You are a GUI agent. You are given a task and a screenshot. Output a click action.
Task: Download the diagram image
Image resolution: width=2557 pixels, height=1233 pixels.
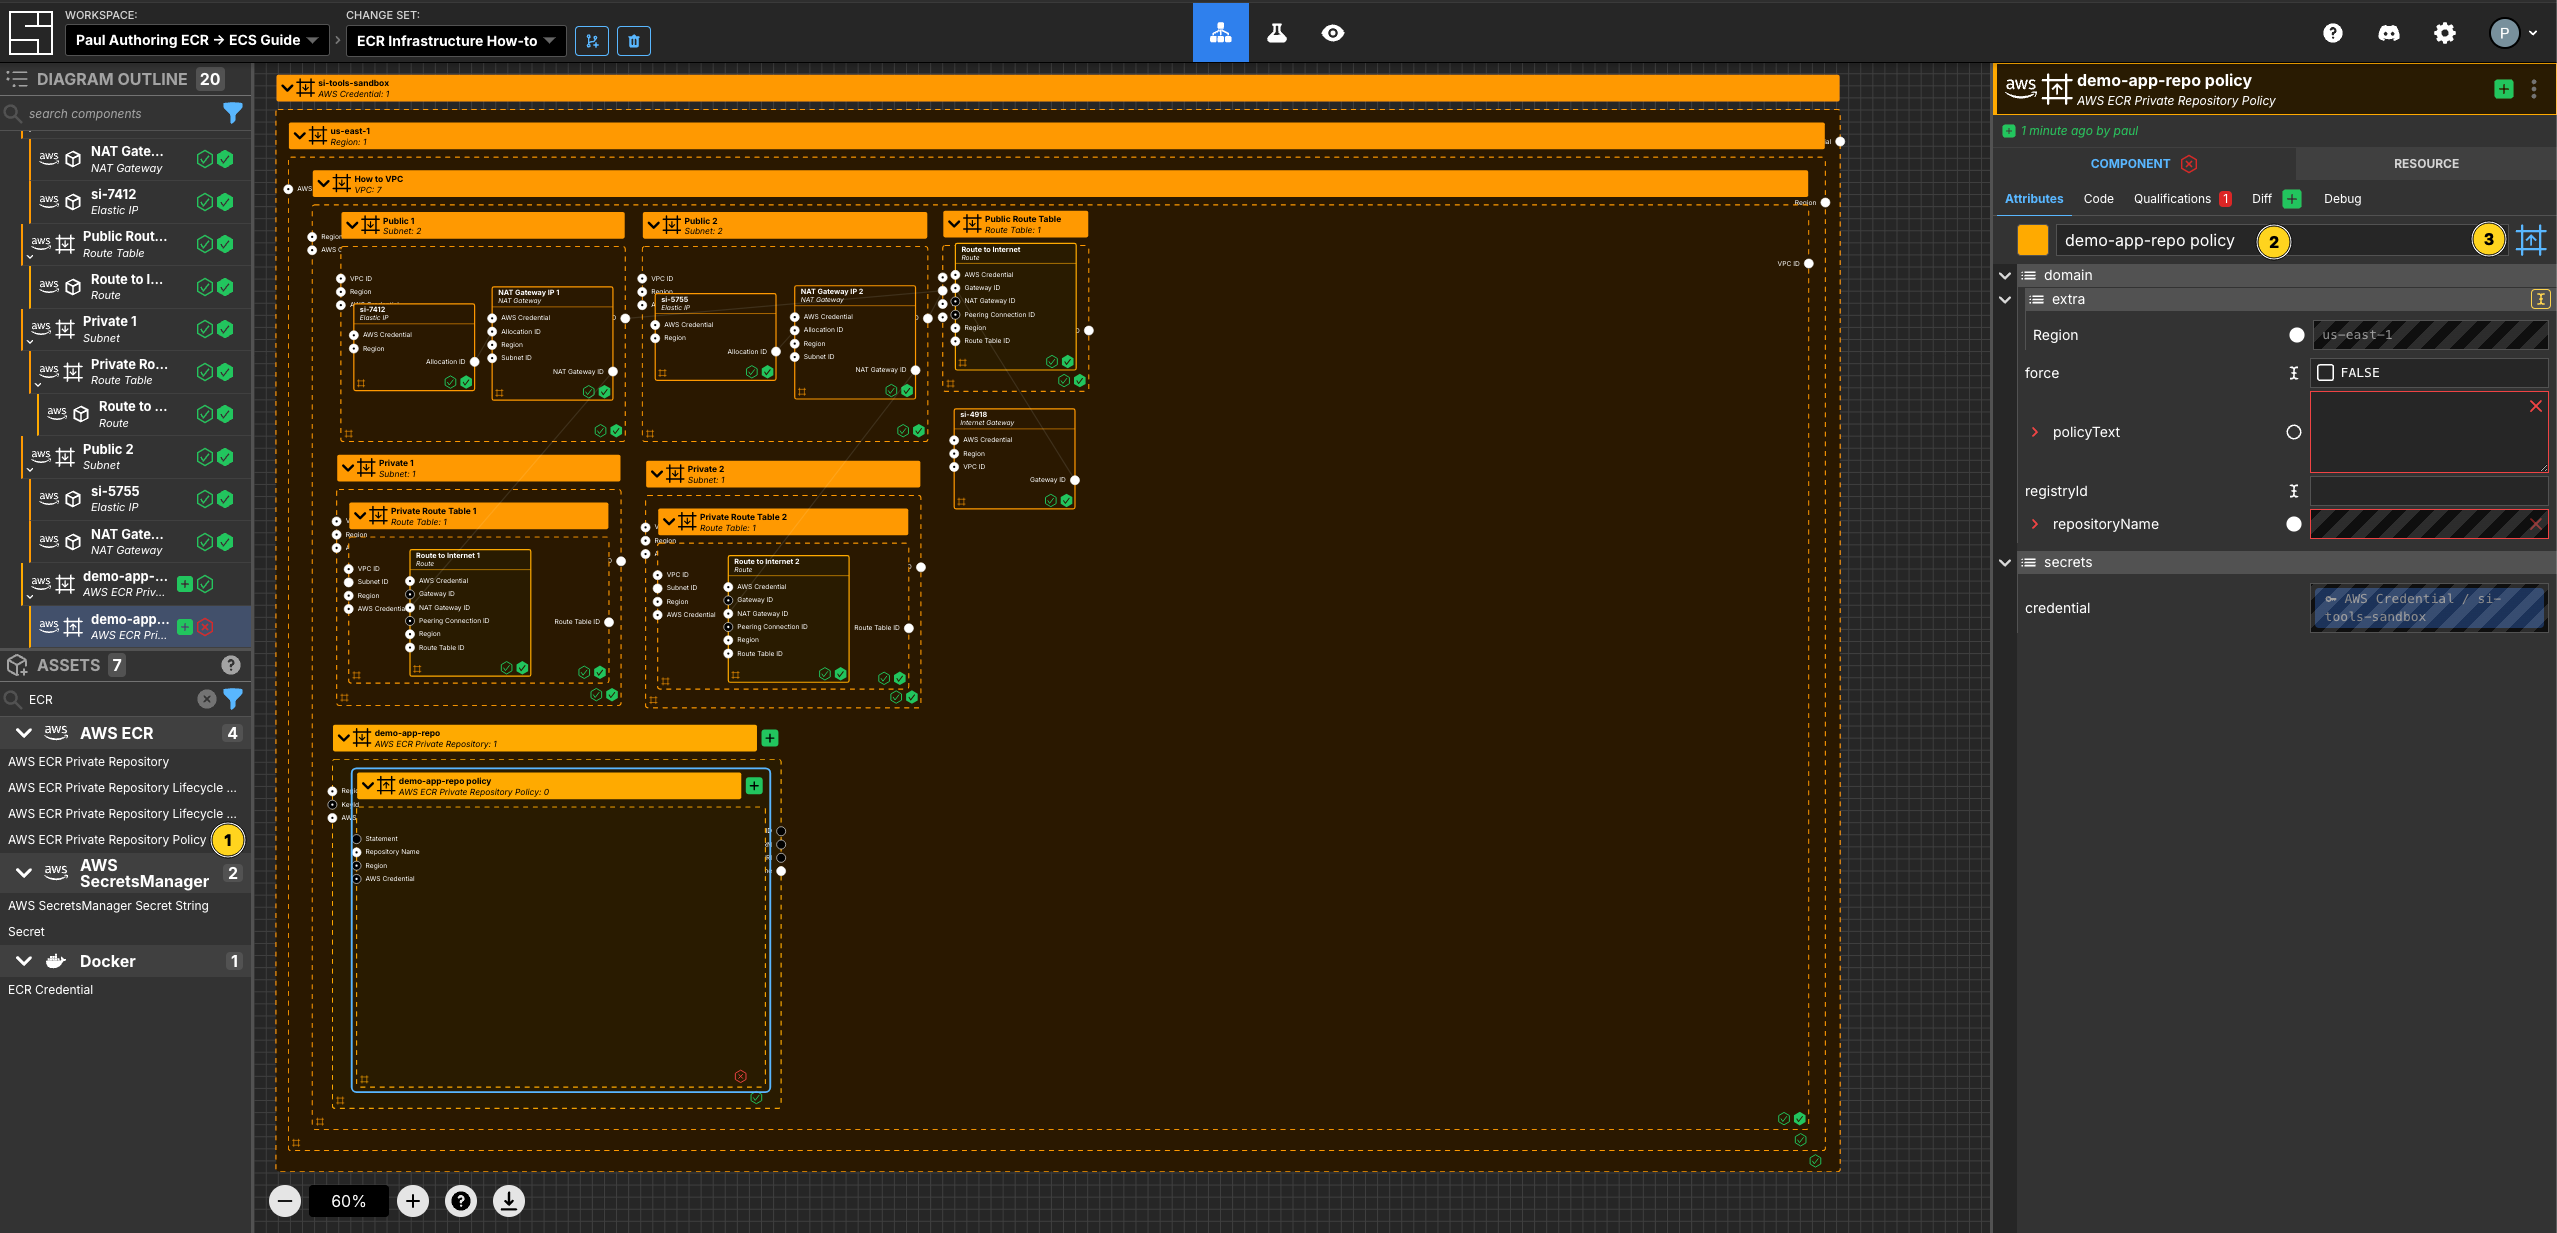pyautogui.click(x=509, y=1201)
